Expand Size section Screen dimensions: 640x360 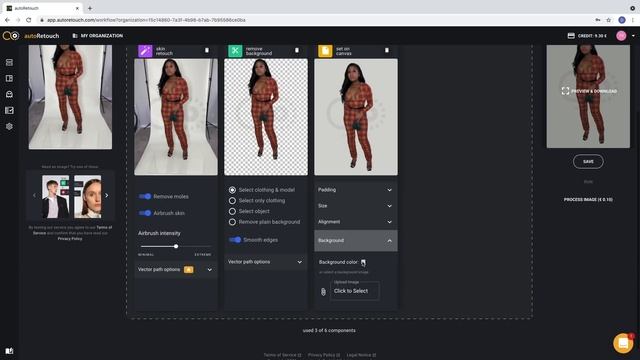pos(356,206)
